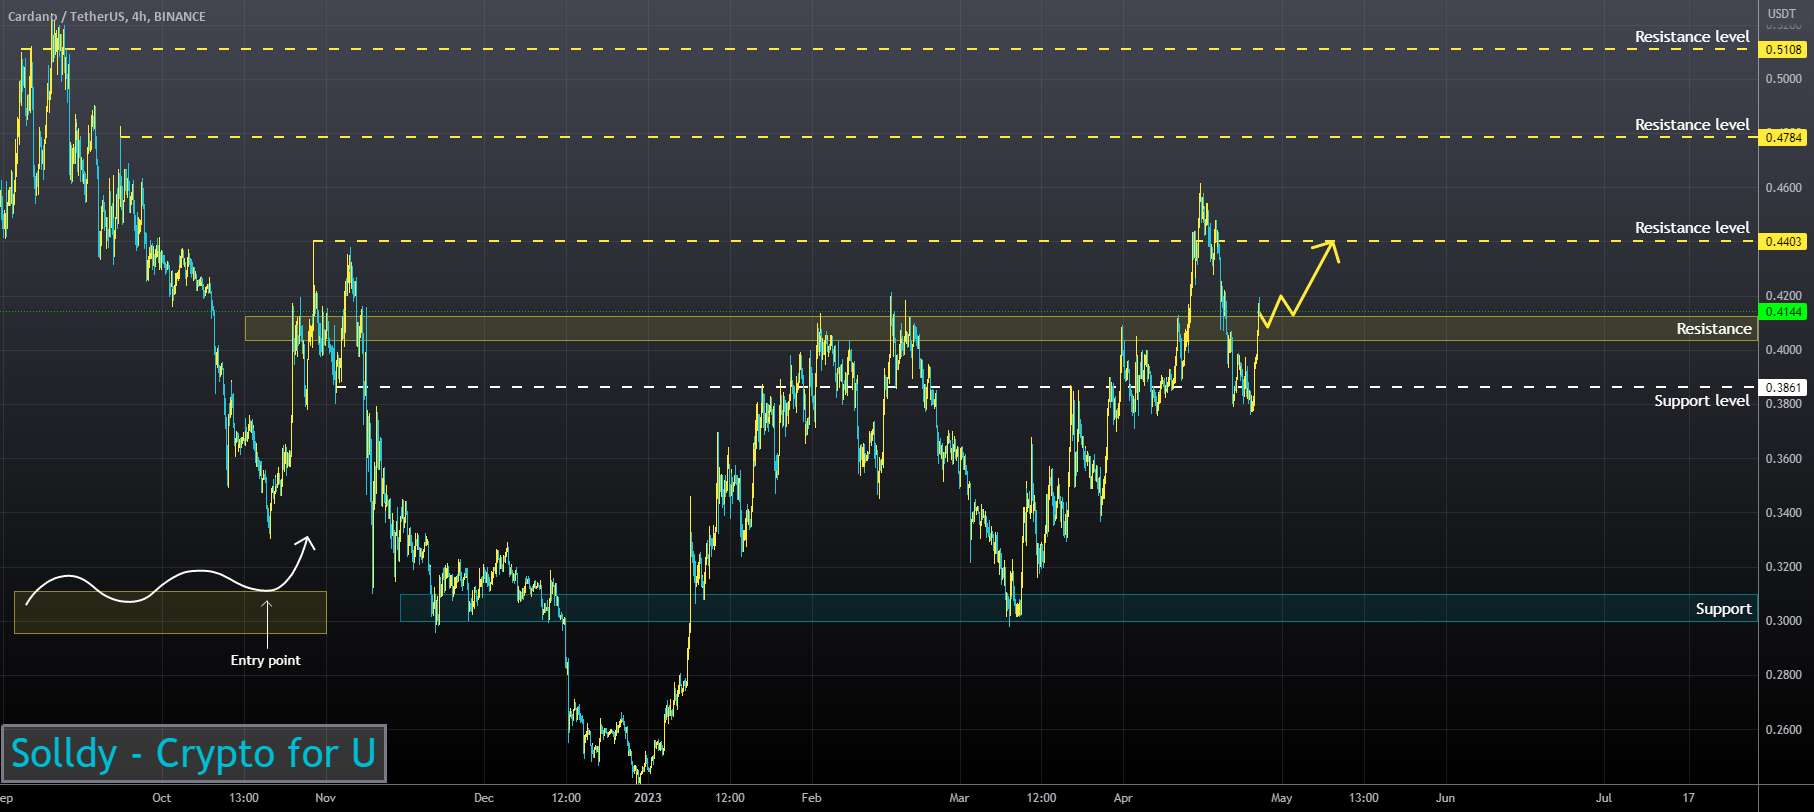The height and width of the screenshot is (812, 1814).
Task: Click the Nov date on time axis
Action: [325, 798]
